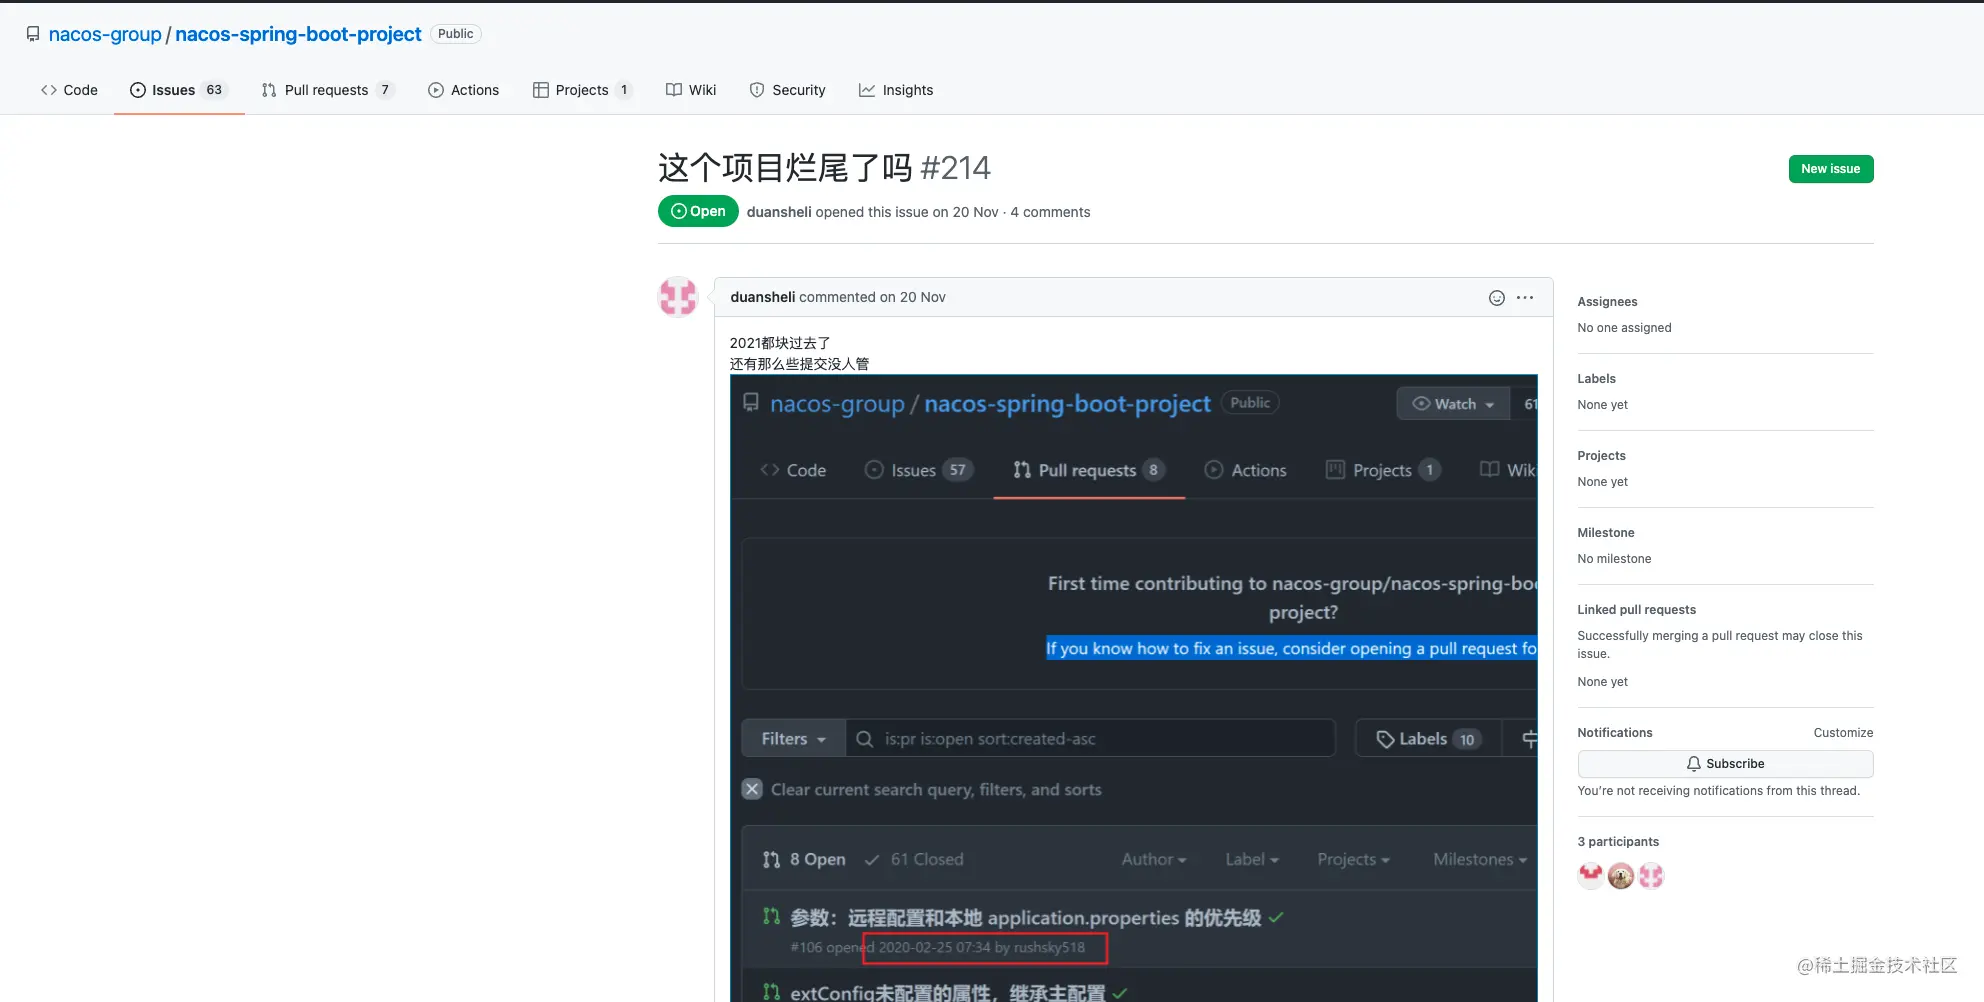Screen dimensions: 1984x1002
Task: Click the 'No one assigned' text
Action: point(1624,328)
